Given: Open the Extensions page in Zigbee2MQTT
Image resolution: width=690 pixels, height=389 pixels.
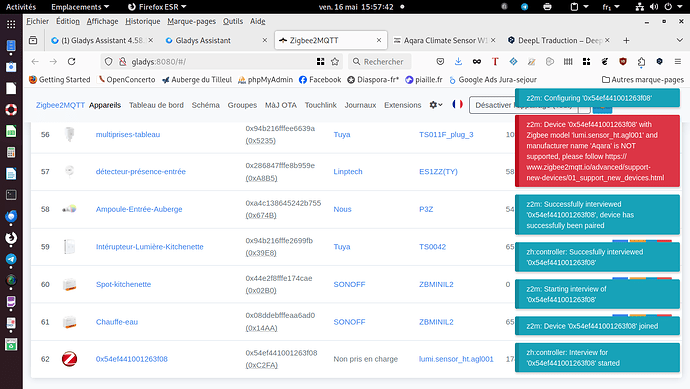Looking at the screenshot, I should pos(403,105).
